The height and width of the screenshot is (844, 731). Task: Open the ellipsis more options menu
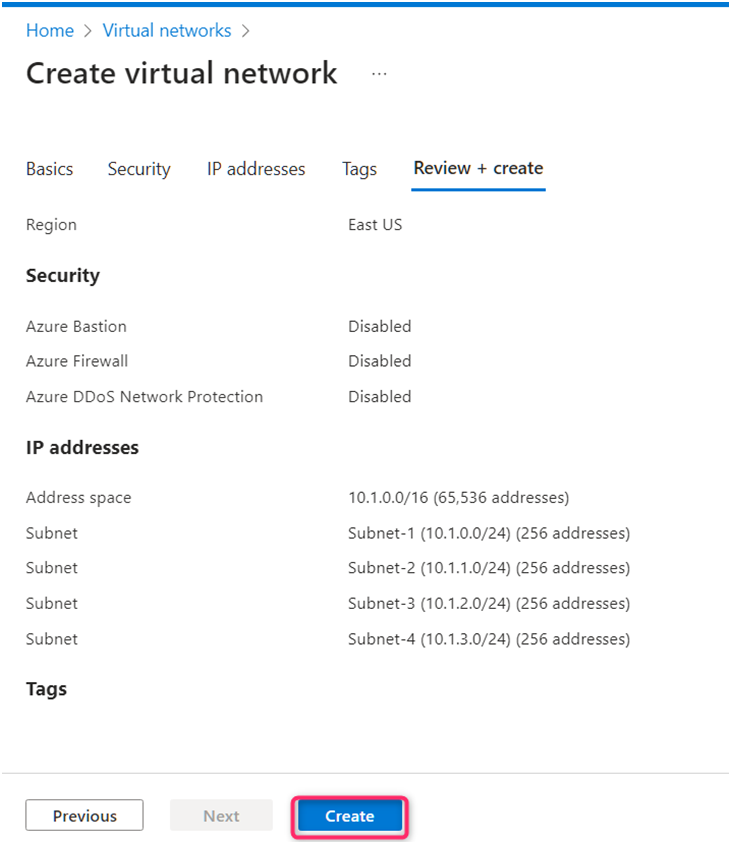click(x=379, y=74)
